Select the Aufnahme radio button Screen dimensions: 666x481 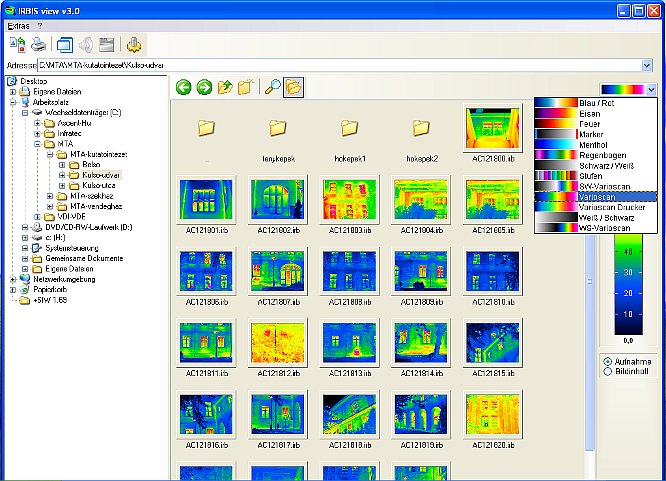click(x=607, y=362)
